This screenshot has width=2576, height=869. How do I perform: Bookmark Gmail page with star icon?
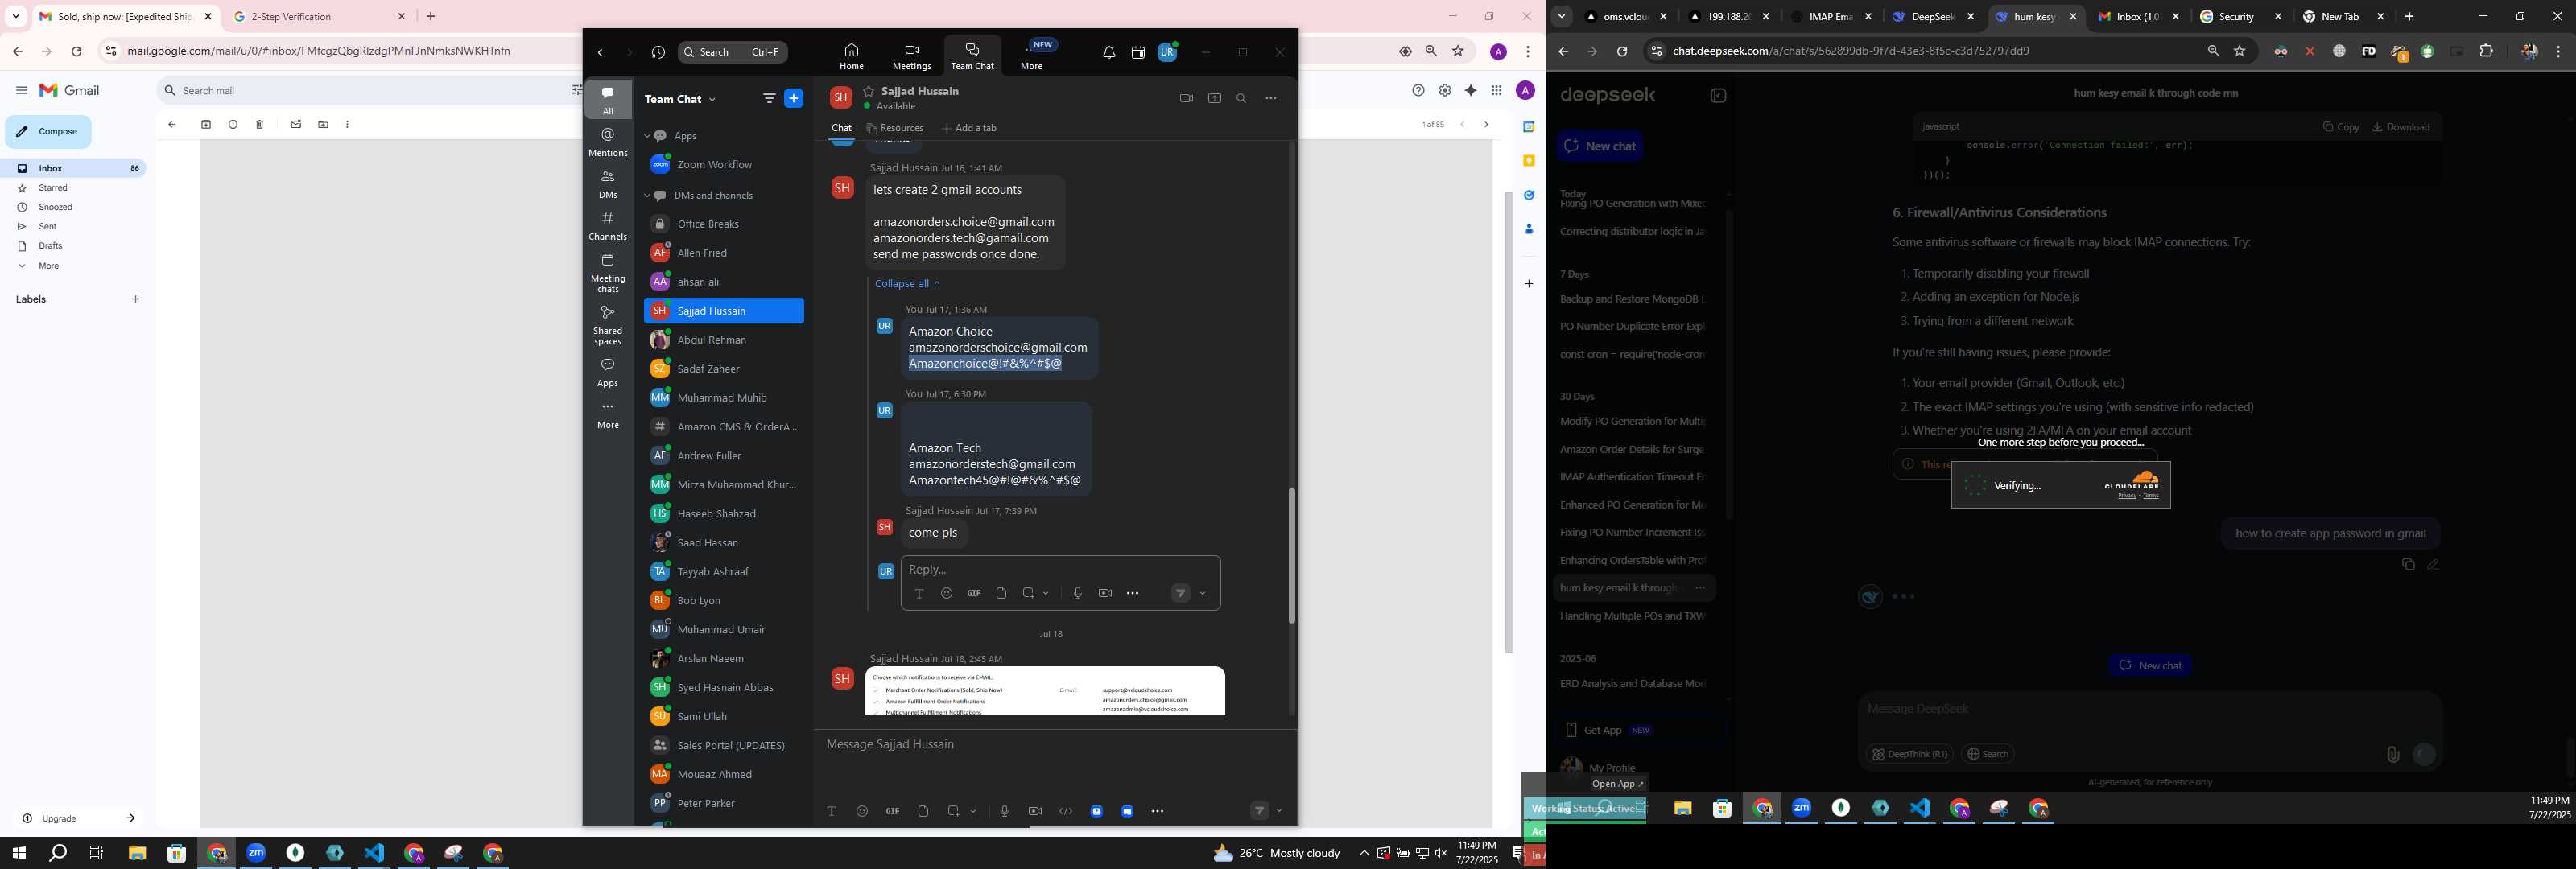[x=1458, y=52]
